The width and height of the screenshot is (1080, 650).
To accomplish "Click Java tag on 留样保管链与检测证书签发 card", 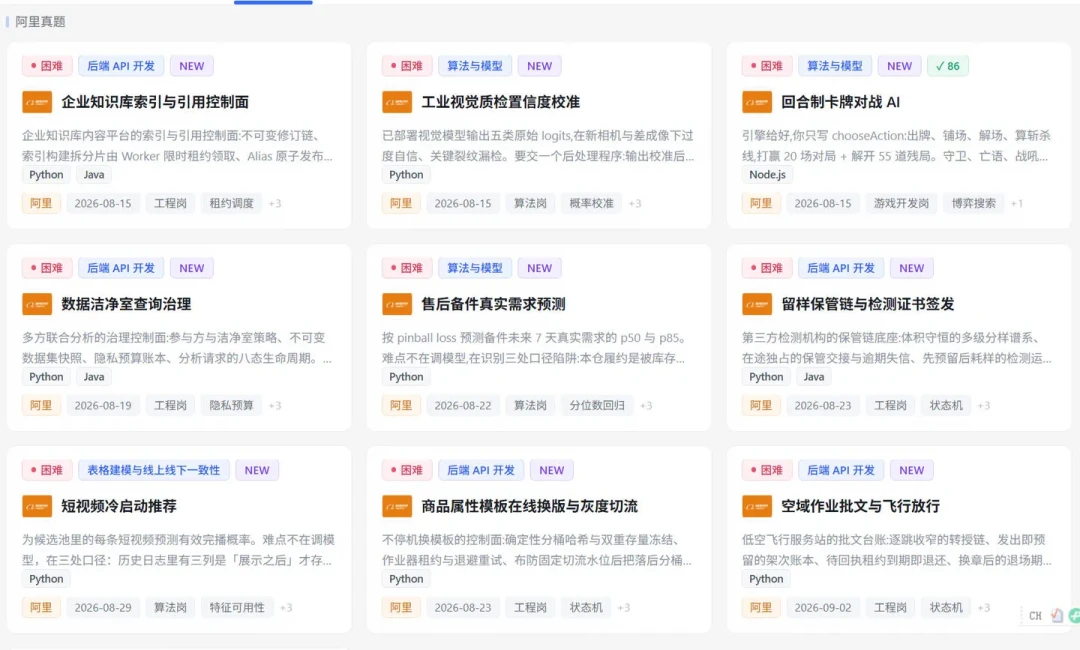I will point(813,377).
